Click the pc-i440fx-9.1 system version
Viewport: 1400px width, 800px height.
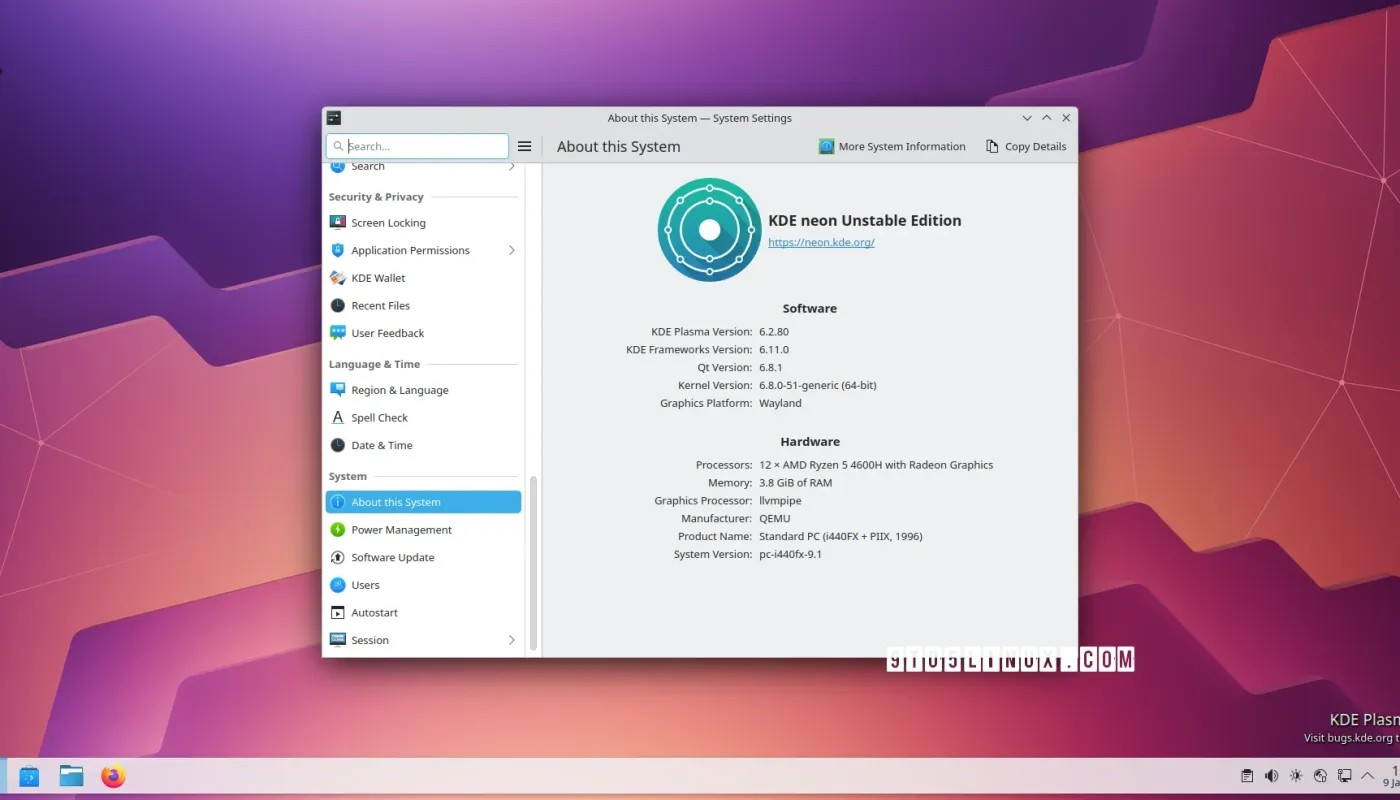(x=790, y=554)
